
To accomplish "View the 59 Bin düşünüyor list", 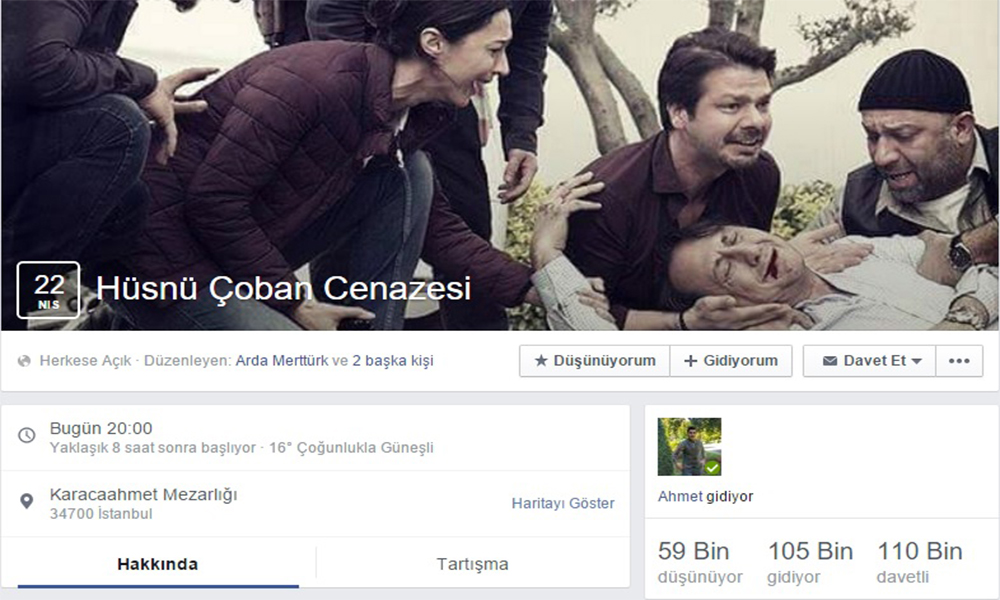I will (699, 562).
